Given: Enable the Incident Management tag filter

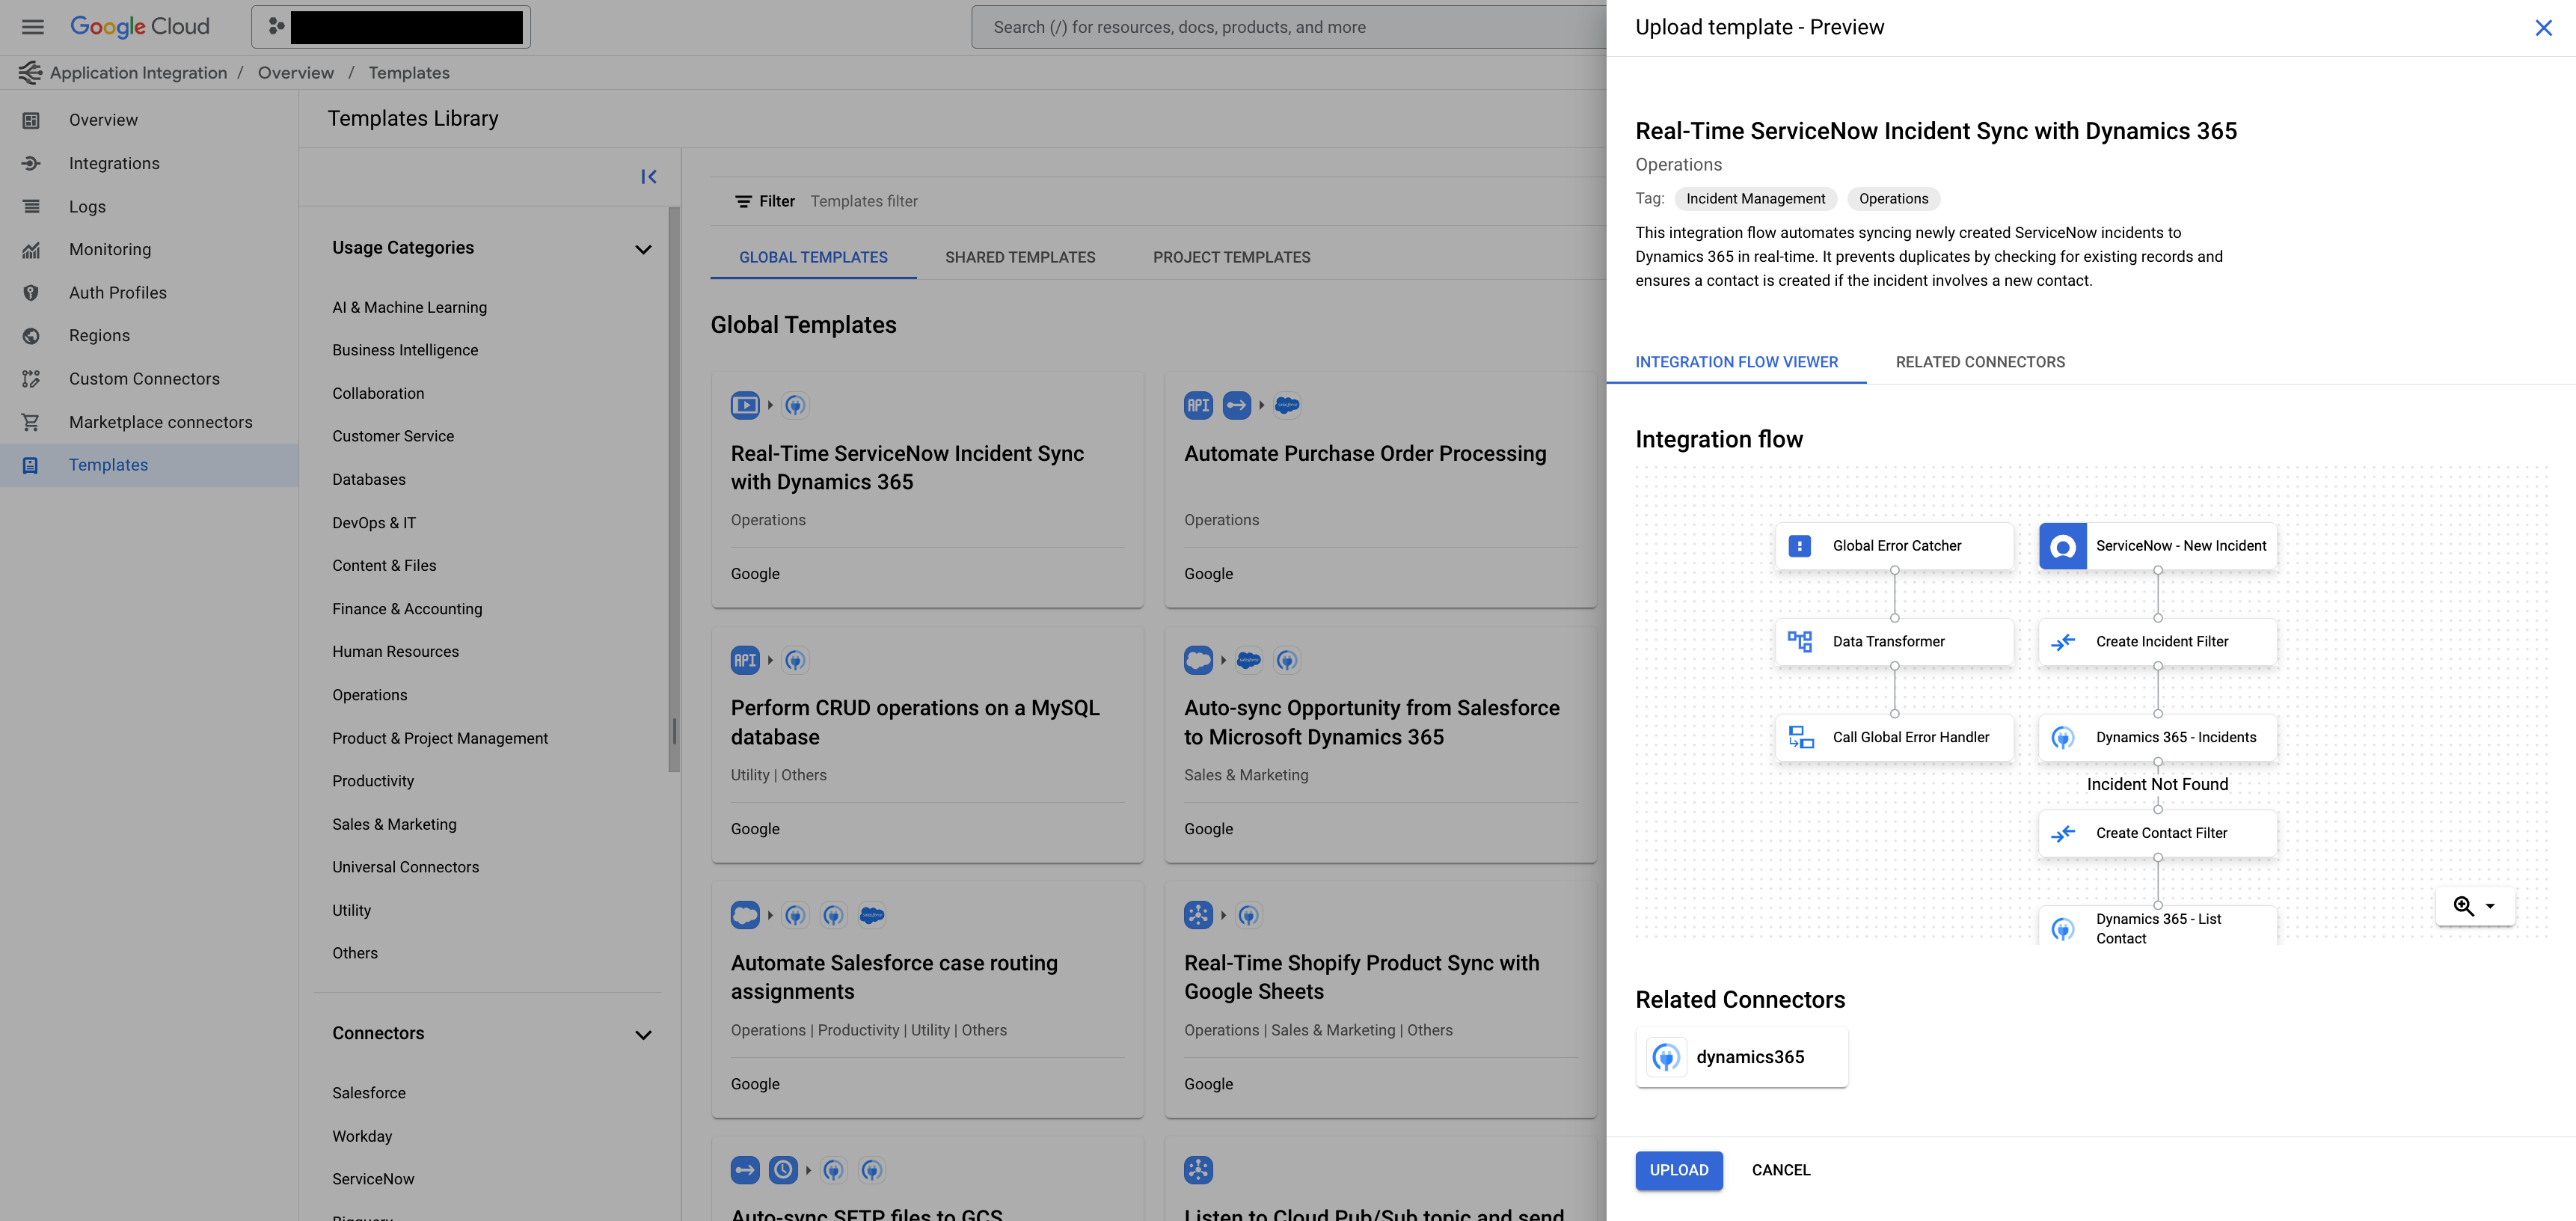Looking at the screenshot, I should tap(1756, 199).
